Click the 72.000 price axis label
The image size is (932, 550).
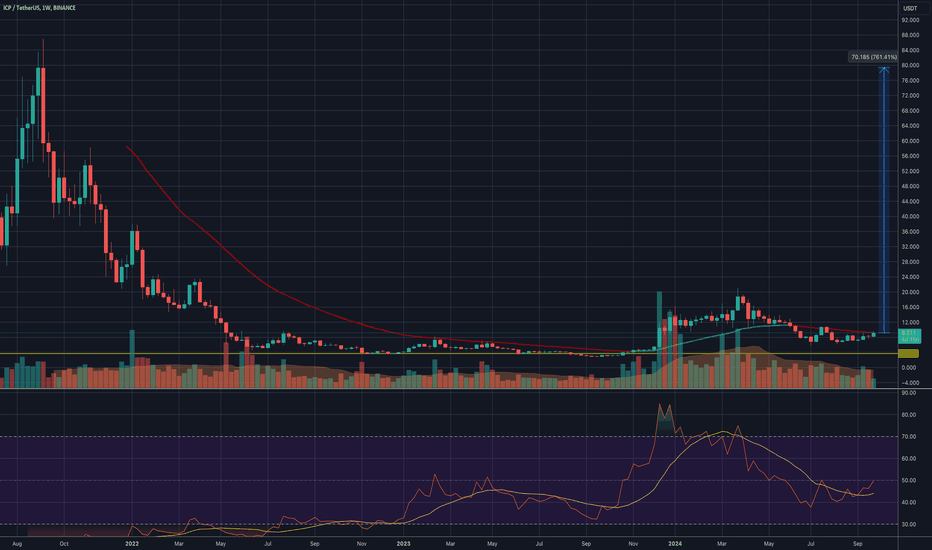coord(910,96)
